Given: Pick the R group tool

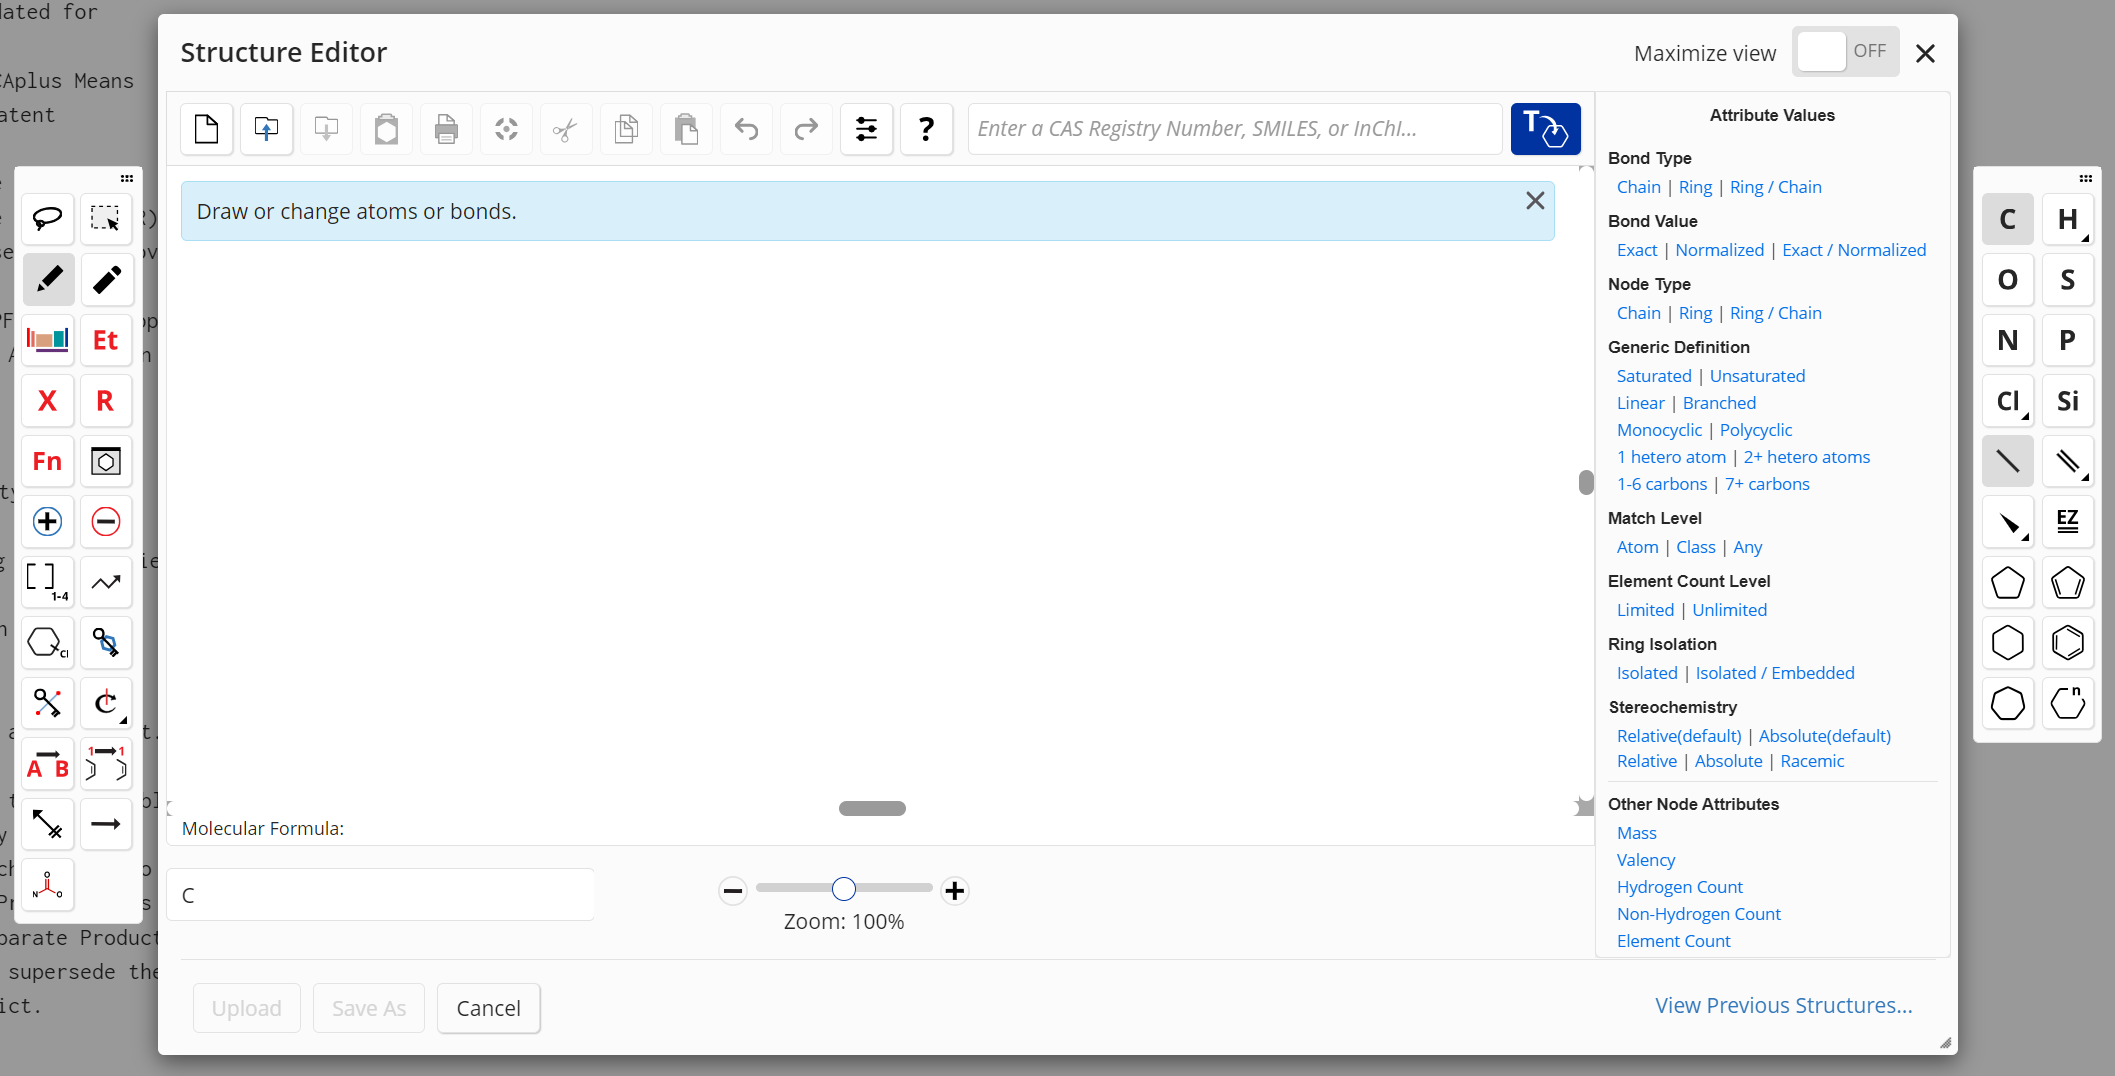Looking at the screenshot, I should pos(106,401).
